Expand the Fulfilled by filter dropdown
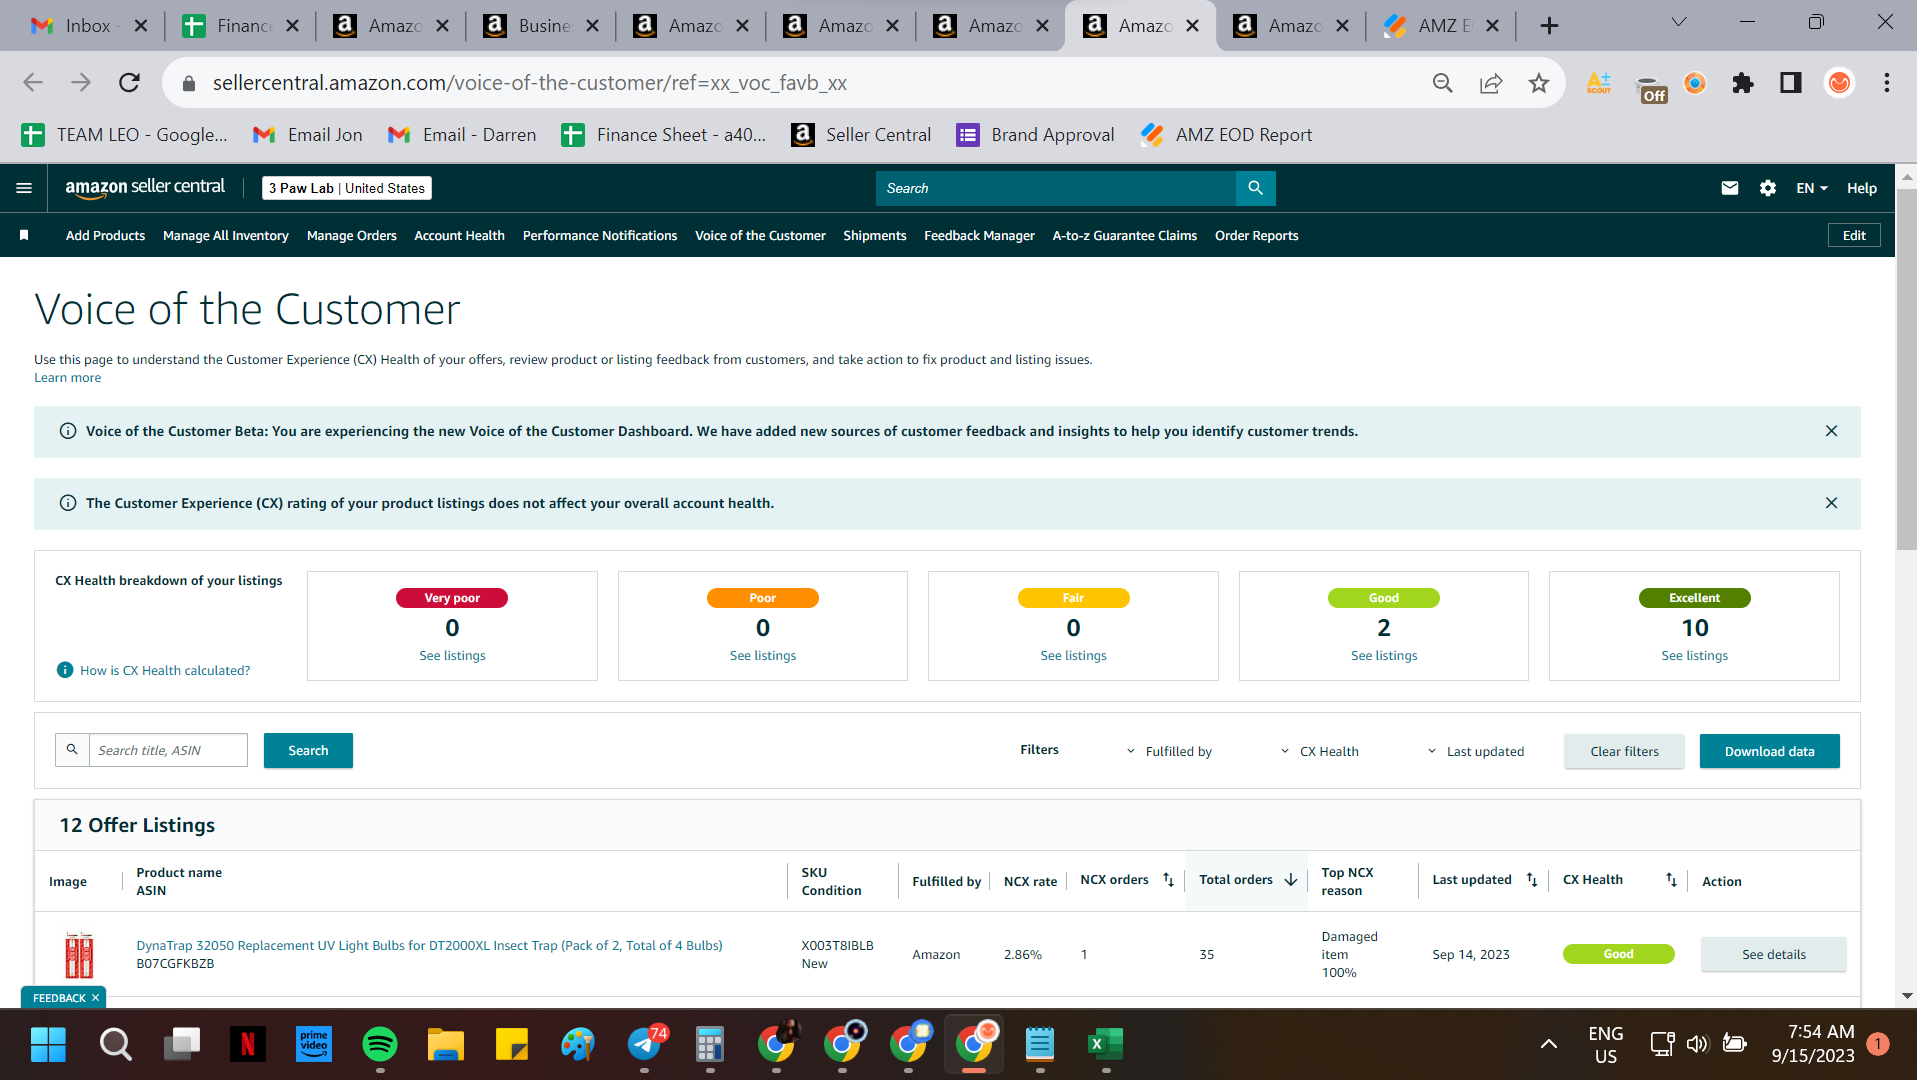 tap(1169, 752)
